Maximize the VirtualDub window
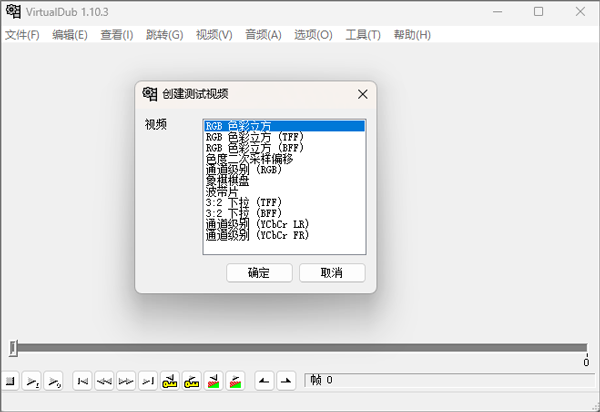 pos(538,12)
